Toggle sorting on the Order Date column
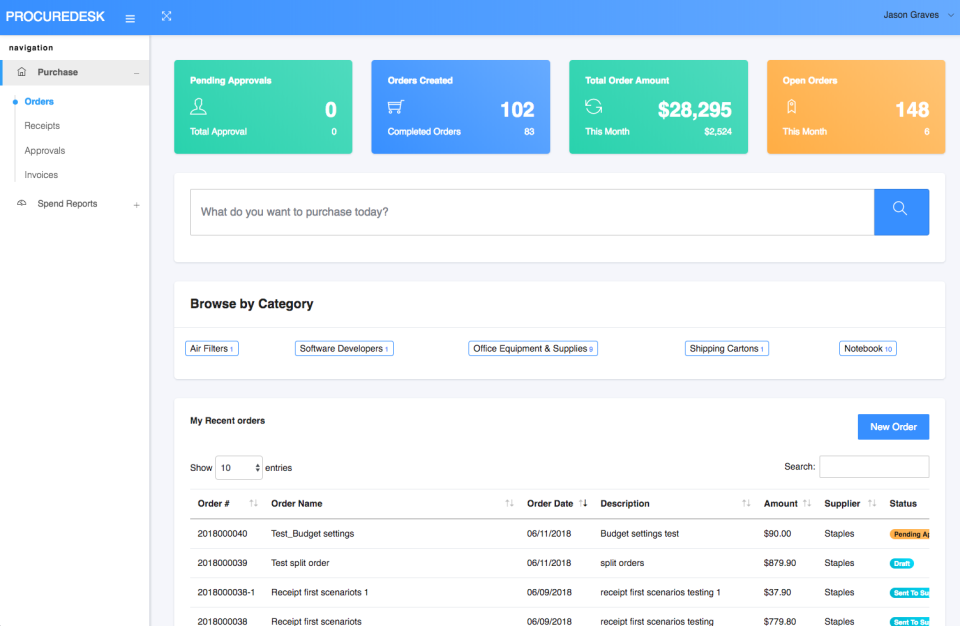 [x=585, y=503]
